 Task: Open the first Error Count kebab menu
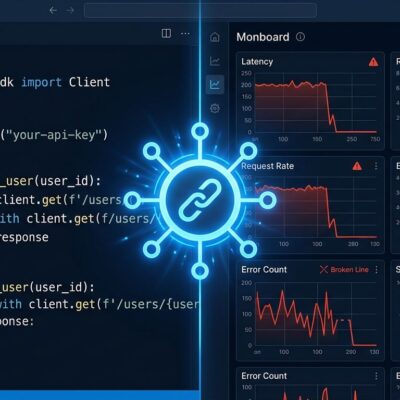point(376,269)
